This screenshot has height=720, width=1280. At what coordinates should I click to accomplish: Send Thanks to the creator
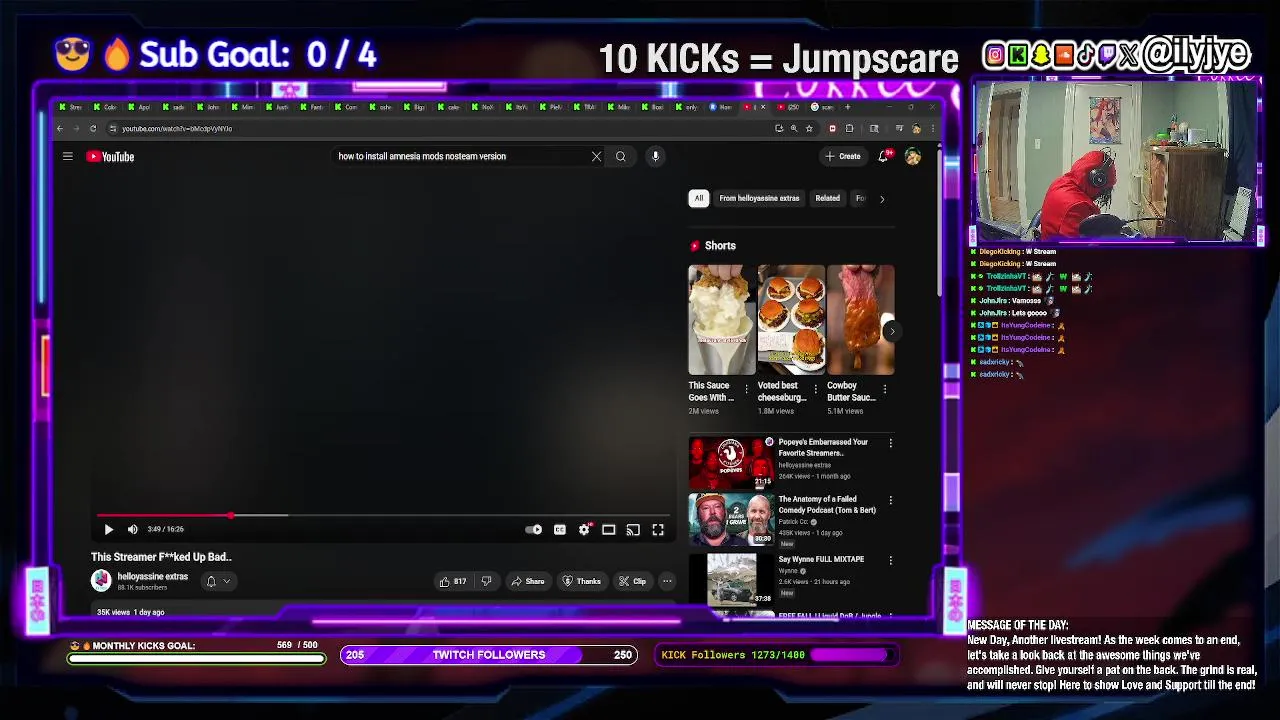coord(581,581)
